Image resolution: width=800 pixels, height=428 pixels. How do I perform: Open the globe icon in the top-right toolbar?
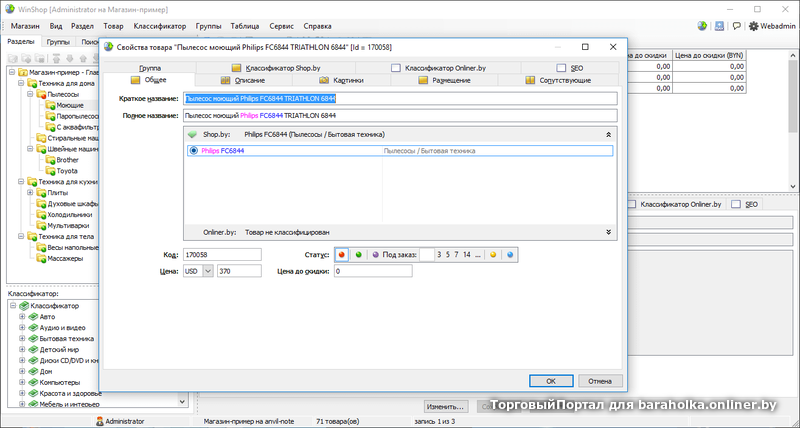702,26
